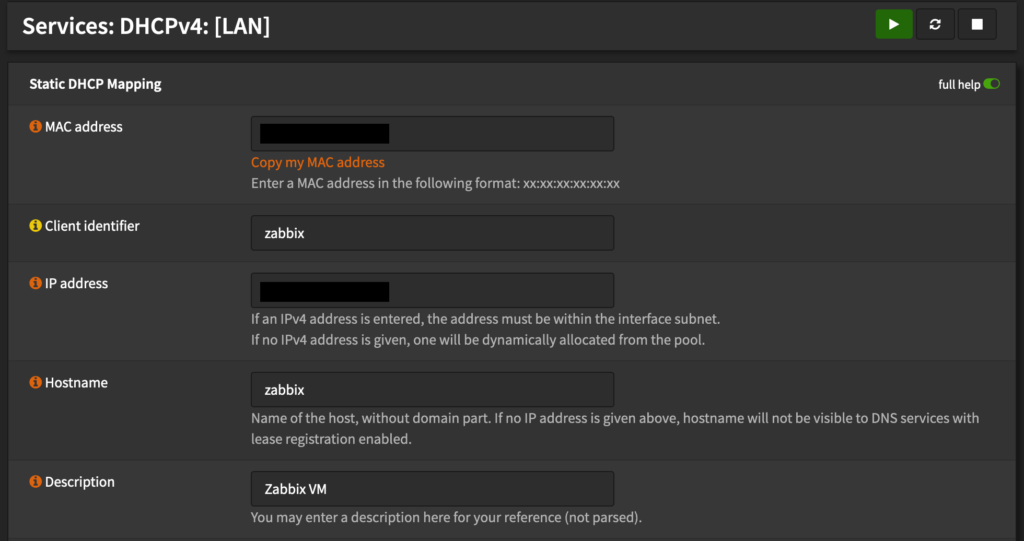Click the Hostname label text
Viewport: 1024px width, 541px height.
pyautogui.click(x=76, y=383)
